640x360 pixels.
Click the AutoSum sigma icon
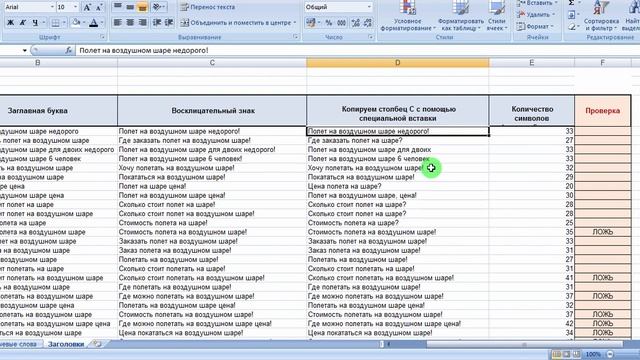(x=571, y=3)
